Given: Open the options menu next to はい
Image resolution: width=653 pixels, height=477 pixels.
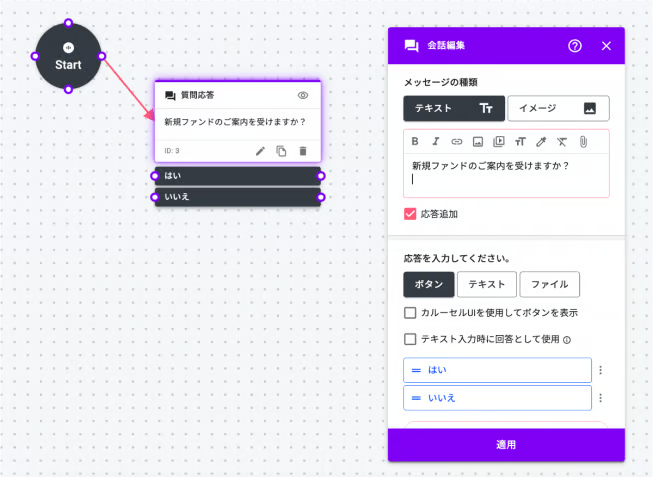Looking at the screenshot, I should pos(601,370).
